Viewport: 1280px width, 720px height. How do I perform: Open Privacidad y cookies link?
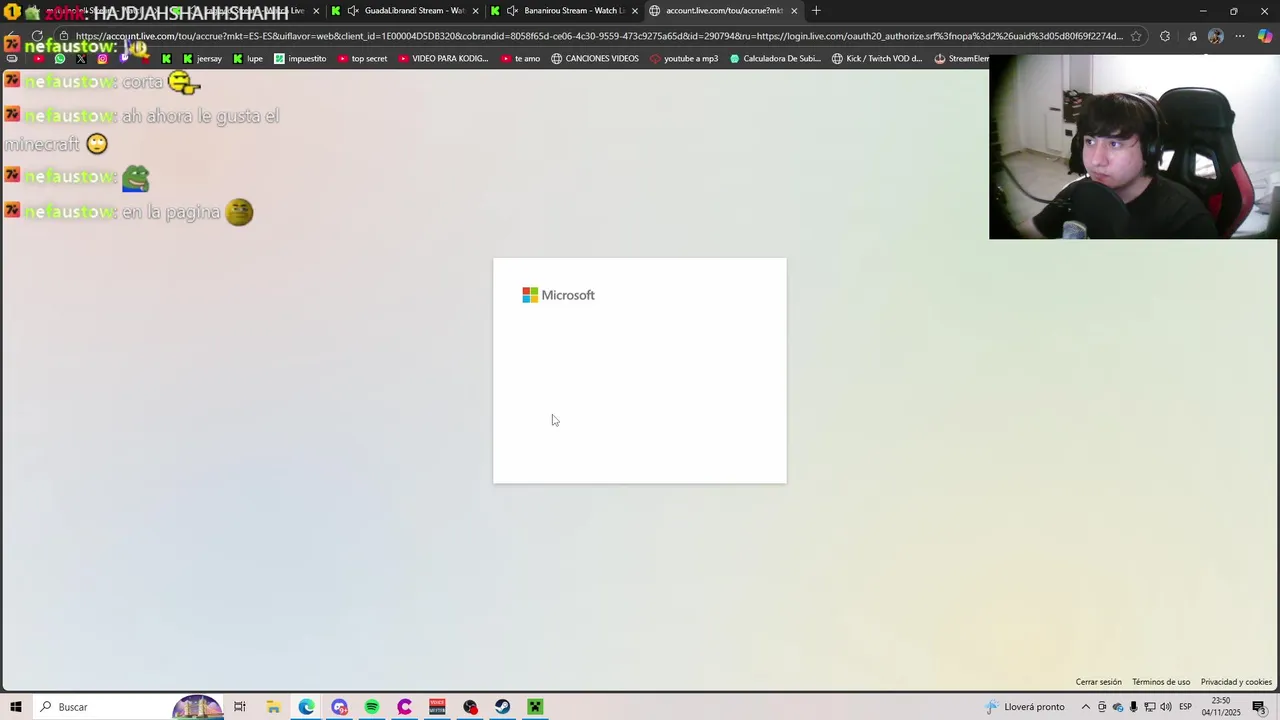pos(1236,682)
